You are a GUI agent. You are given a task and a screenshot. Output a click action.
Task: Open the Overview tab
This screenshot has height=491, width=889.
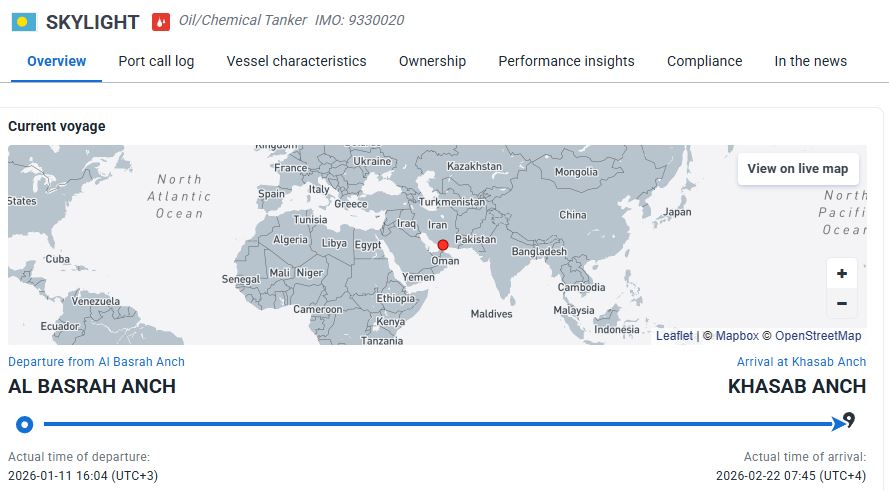(x=57, y=61)
